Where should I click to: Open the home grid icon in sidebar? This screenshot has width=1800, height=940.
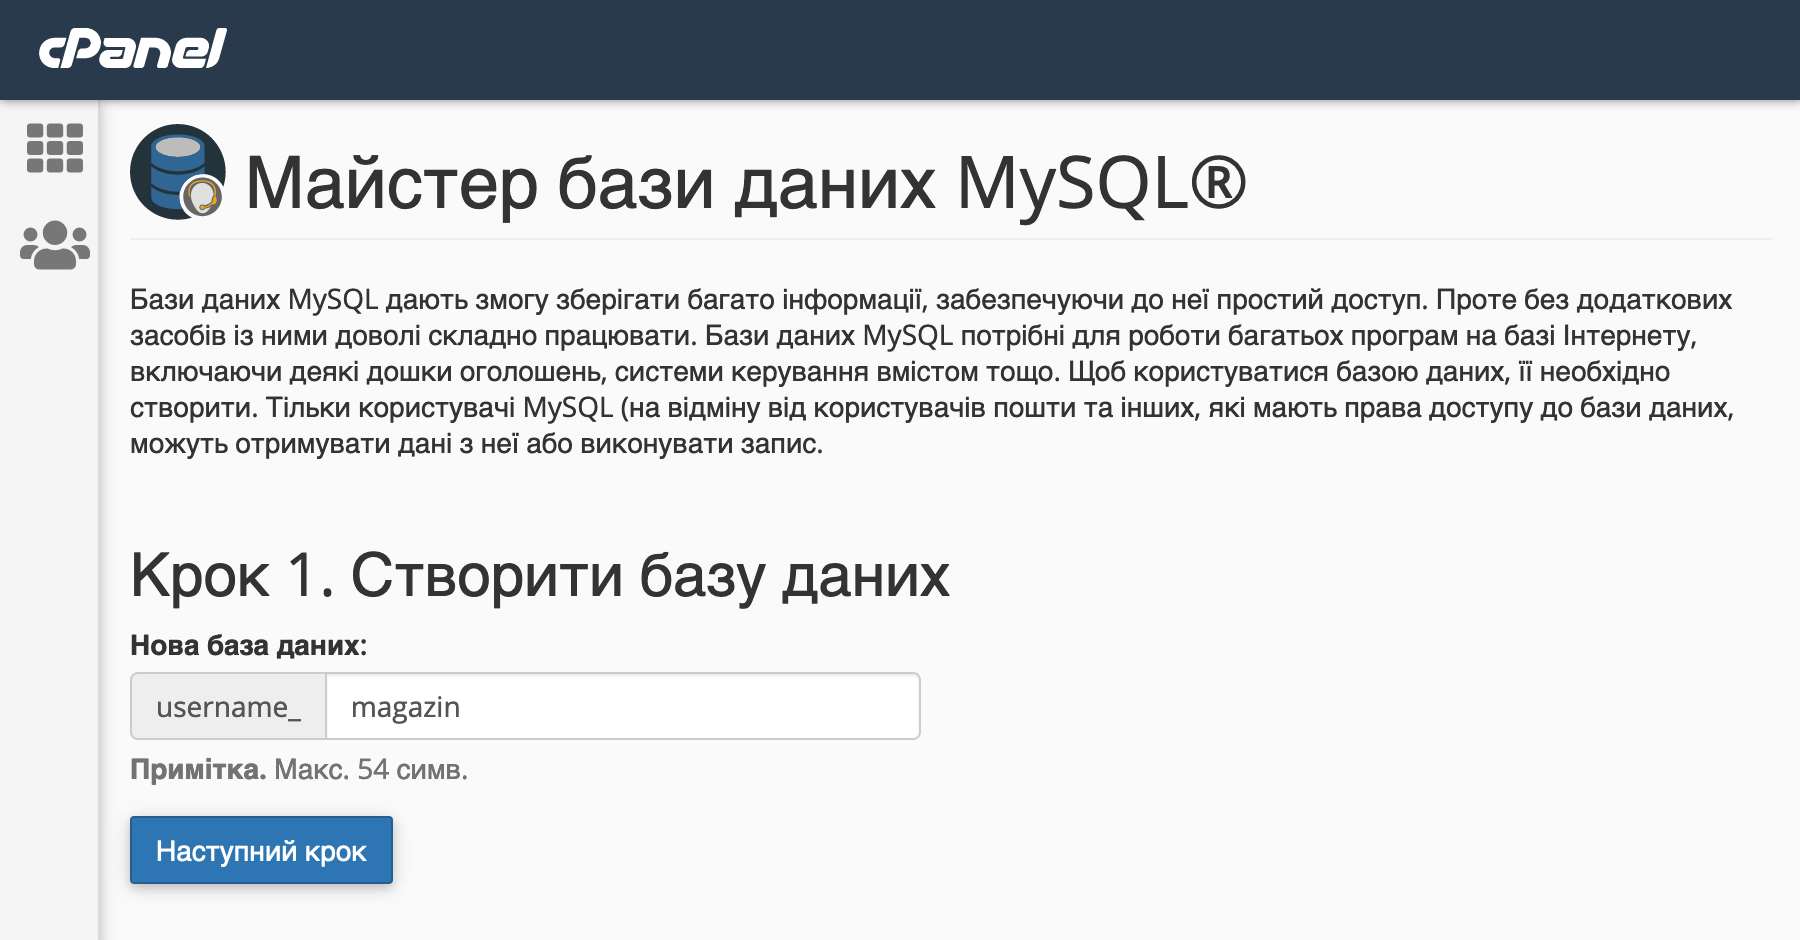tap(55, 148)
